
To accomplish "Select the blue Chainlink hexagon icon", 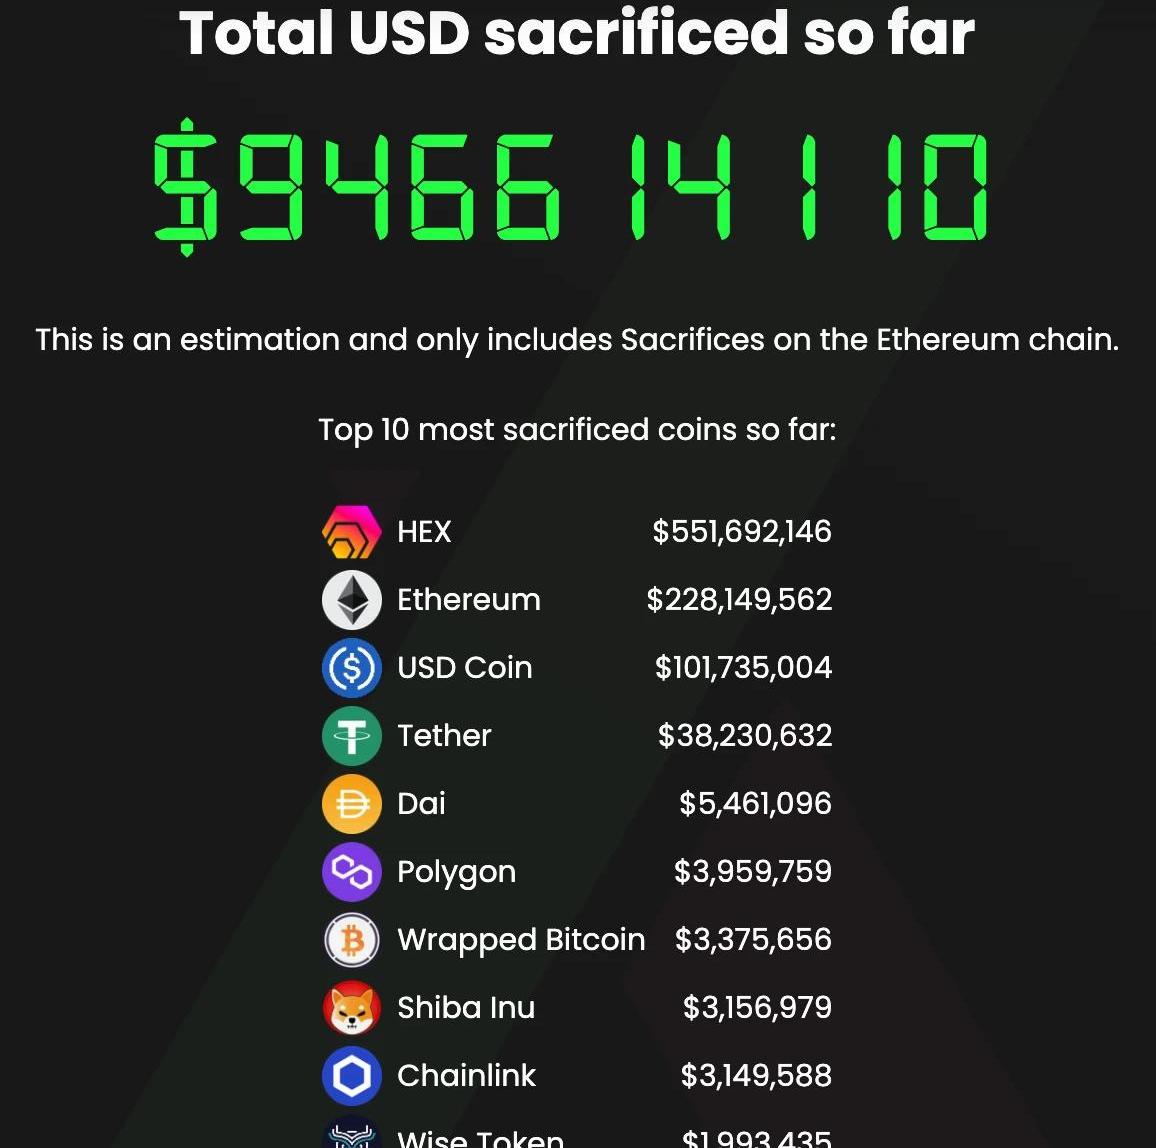I will [x=352, y=1076].
